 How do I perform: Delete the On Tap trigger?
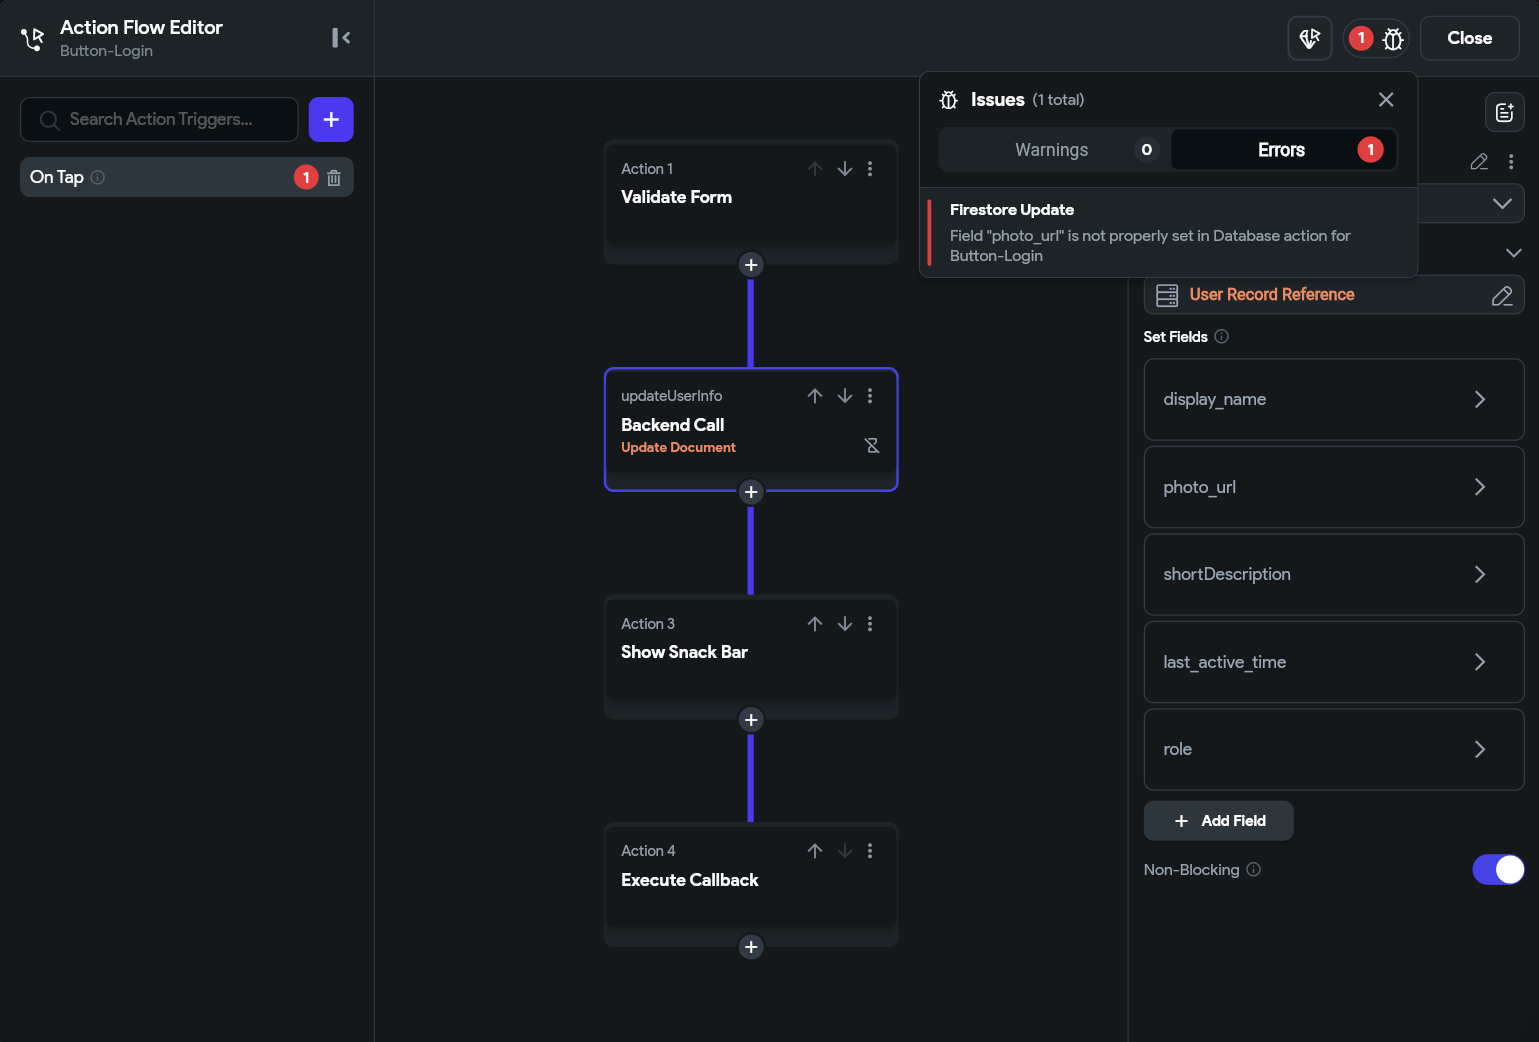[334, 178]
